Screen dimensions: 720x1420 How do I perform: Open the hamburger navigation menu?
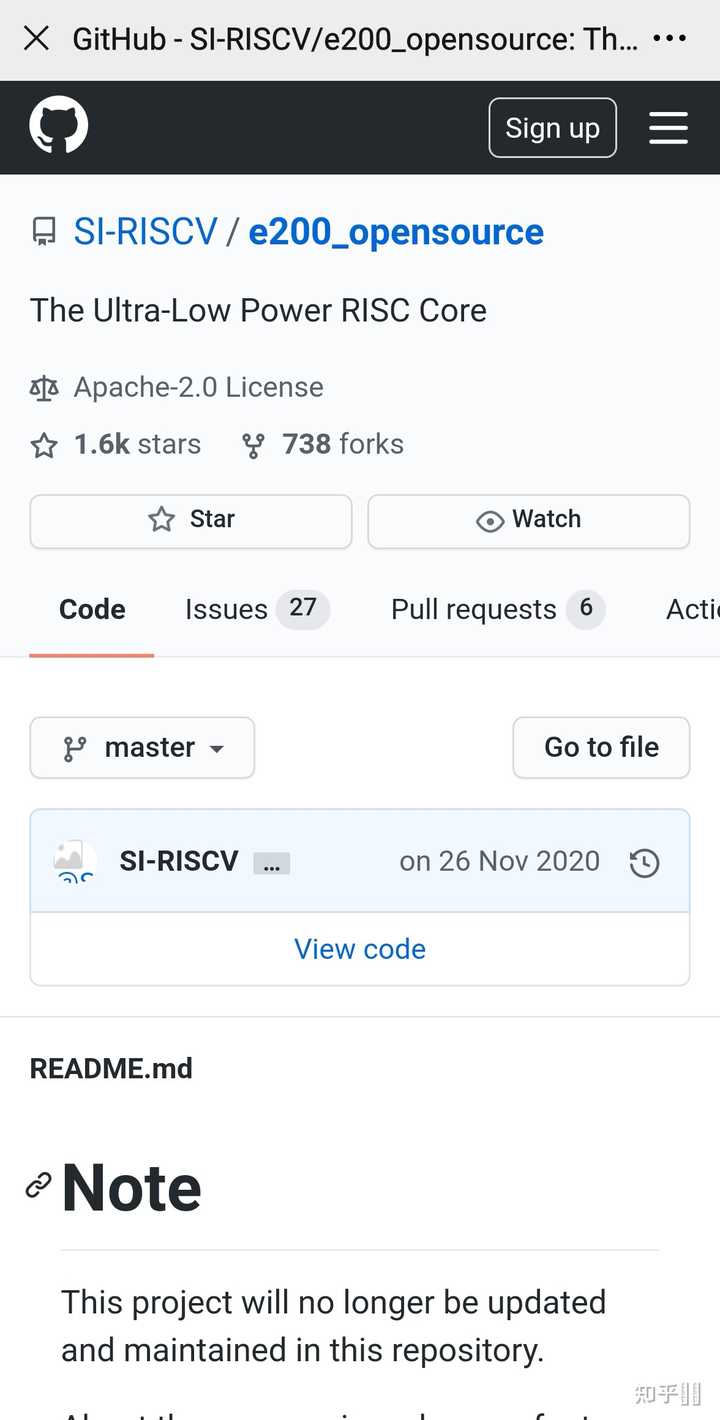668,127
